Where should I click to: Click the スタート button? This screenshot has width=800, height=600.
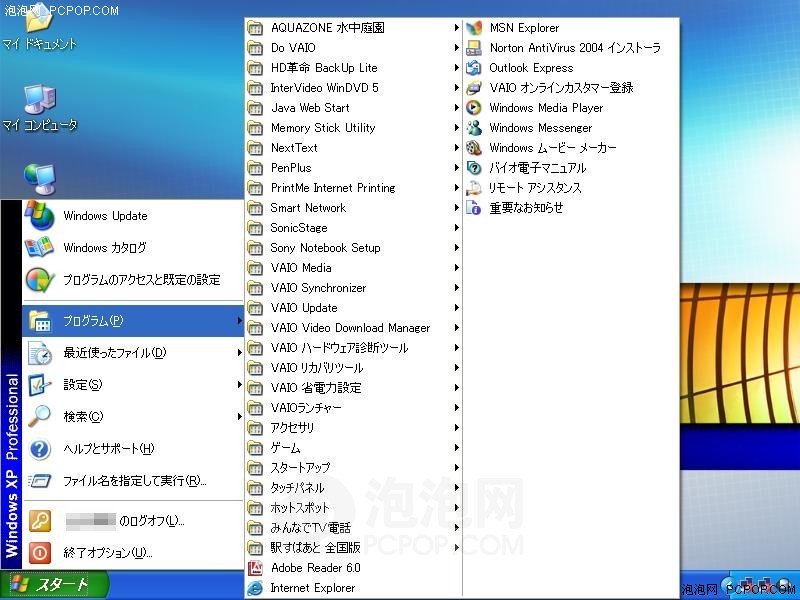click(55, 585)
